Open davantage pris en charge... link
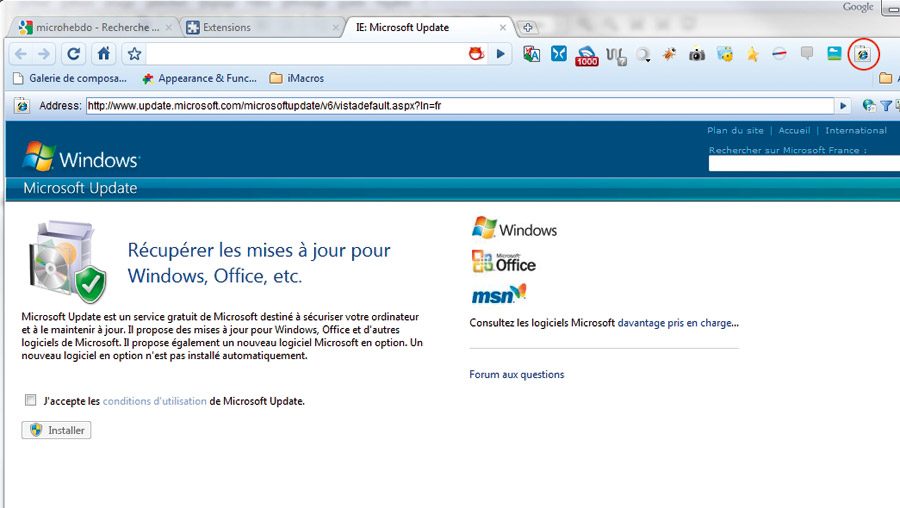The image size is (900, 508). click(678, 323)
